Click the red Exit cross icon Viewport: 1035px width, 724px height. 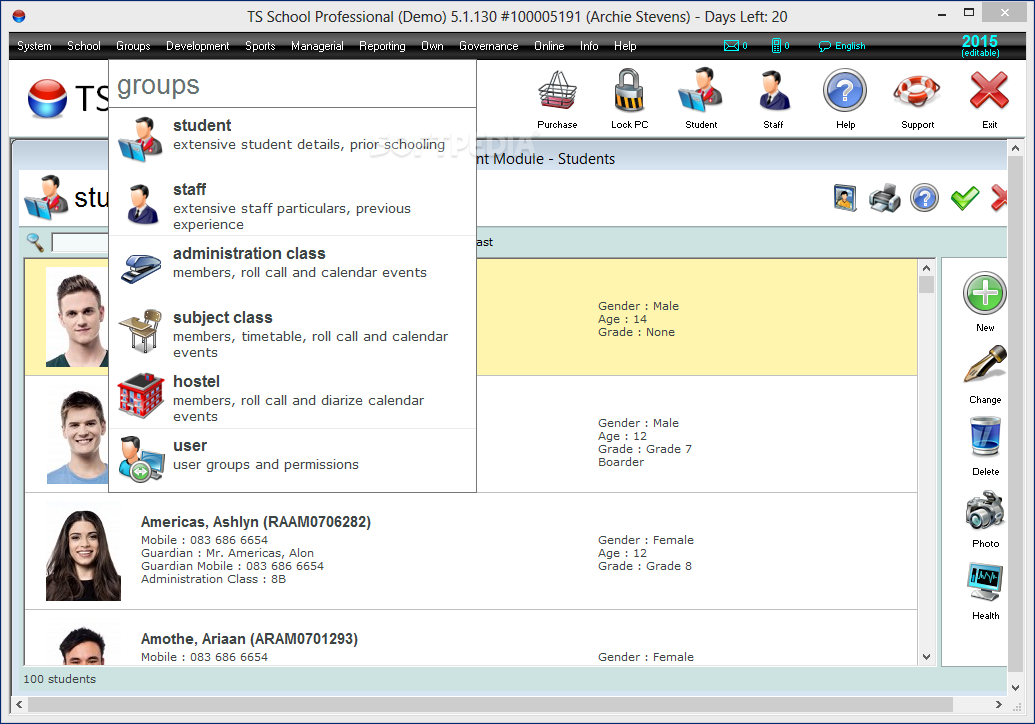tap(989, 90)
